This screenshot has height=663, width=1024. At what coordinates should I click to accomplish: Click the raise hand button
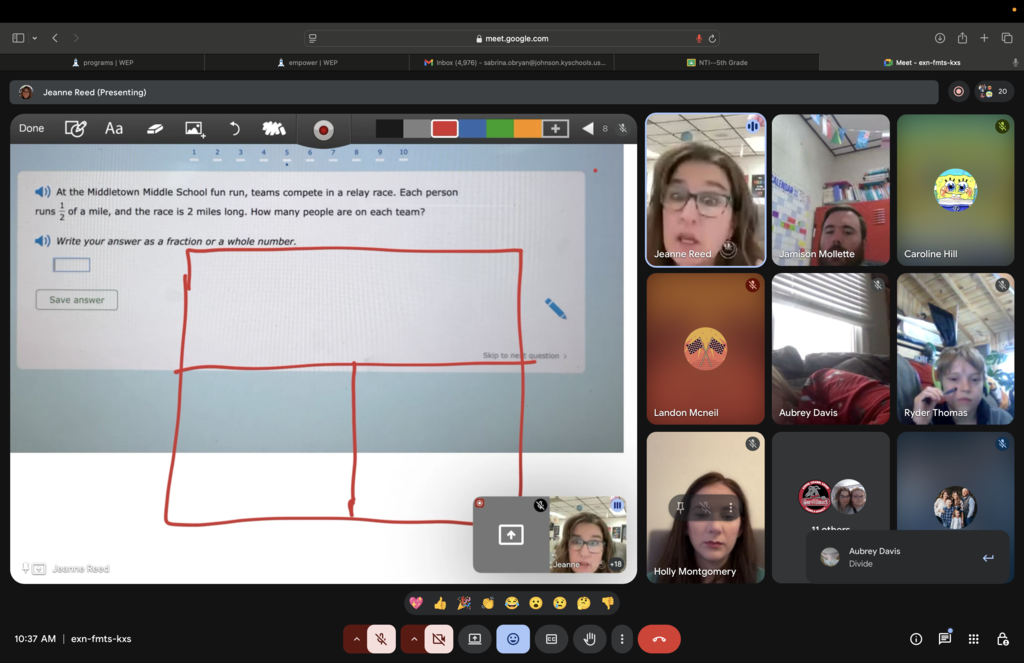590,639
